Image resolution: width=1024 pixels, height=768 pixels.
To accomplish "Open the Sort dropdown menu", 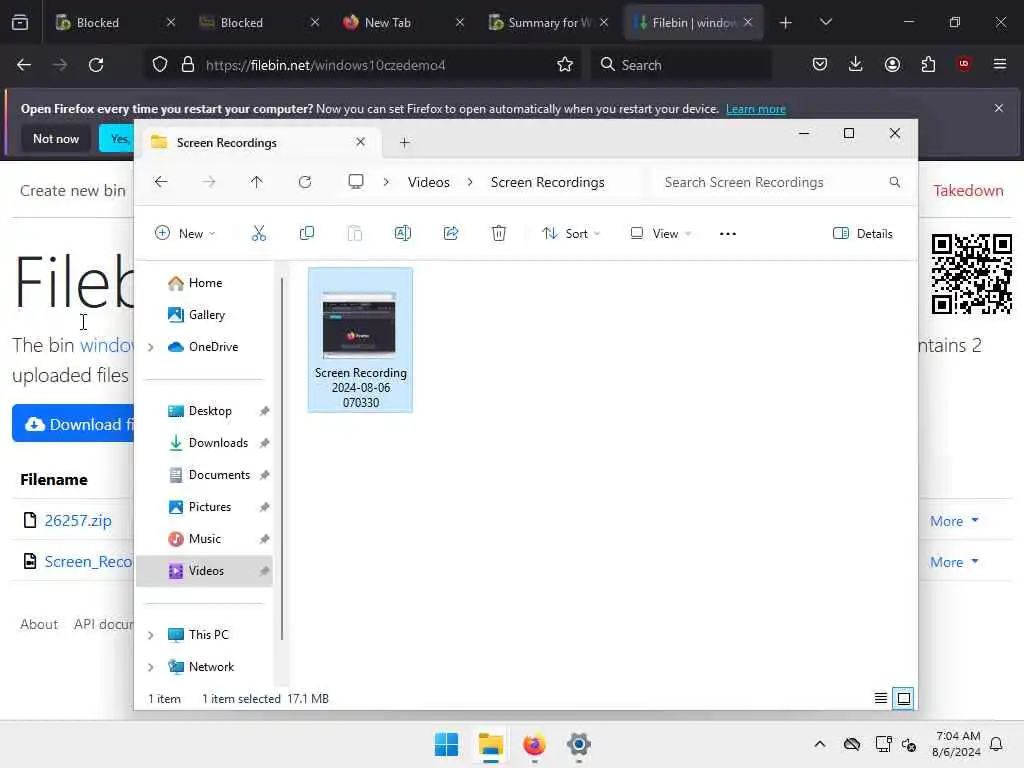I will click(x=571, y=234).
